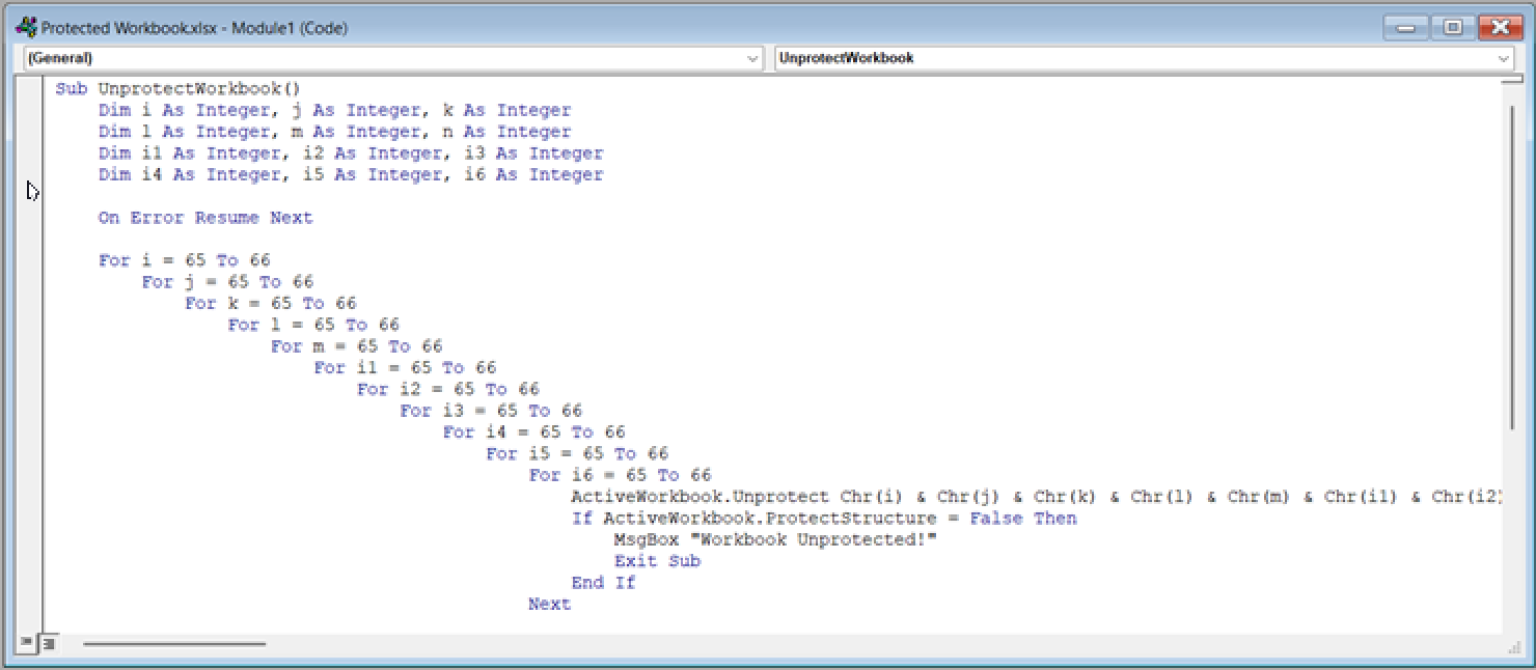Viewport: 1536px width, 670px height.
Task: Expand the UnprotectWorkbook procedure dropdown
Action: [x=1504, y=59]
